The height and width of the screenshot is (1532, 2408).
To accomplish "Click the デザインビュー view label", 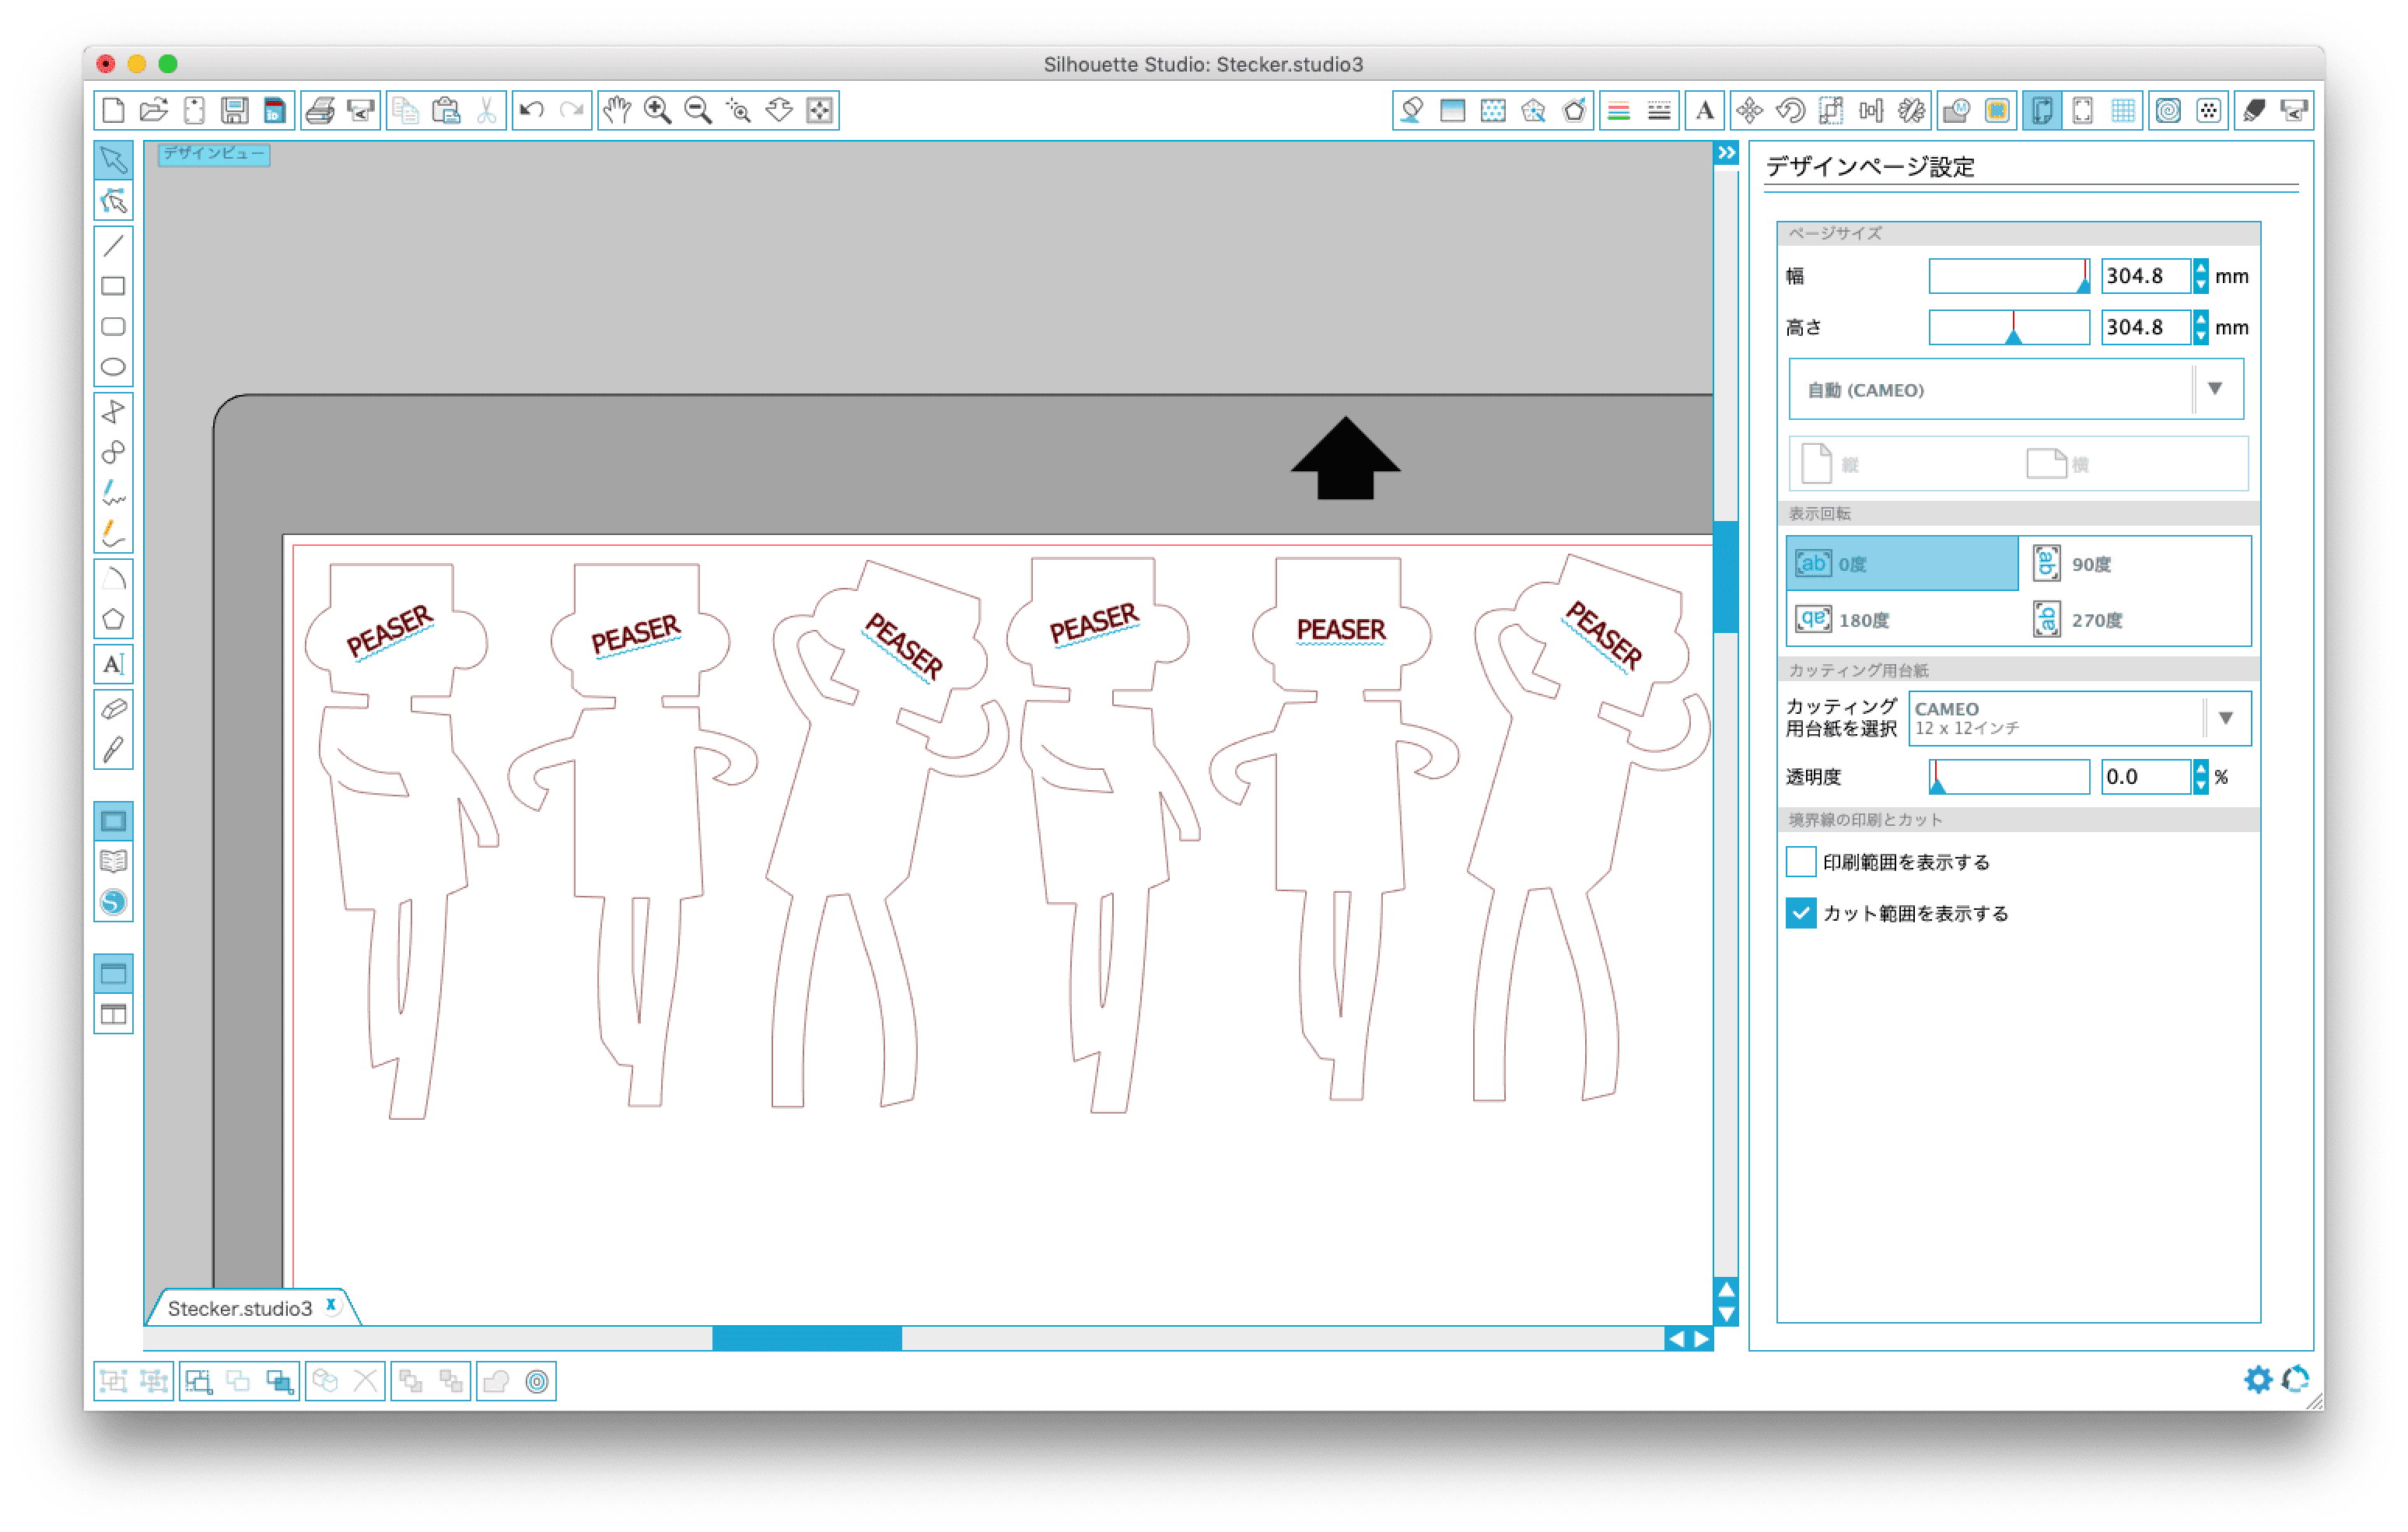I will [x=213, y=153].
